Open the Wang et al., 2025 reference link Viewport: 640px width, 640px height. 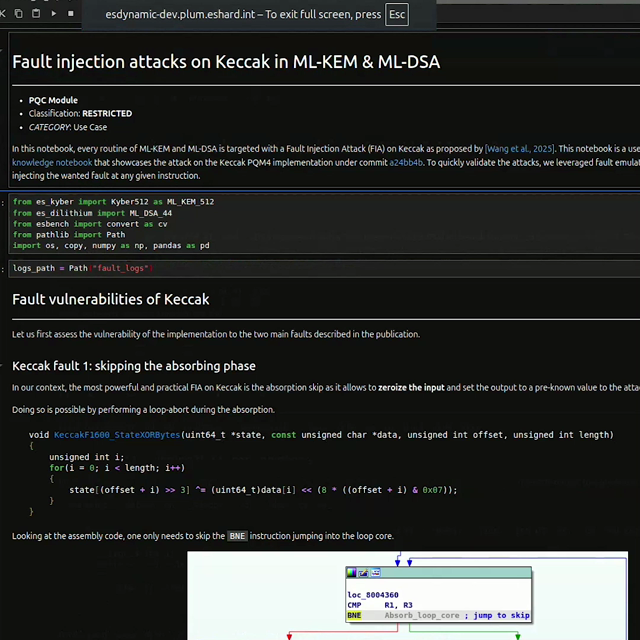pos(520,149)
